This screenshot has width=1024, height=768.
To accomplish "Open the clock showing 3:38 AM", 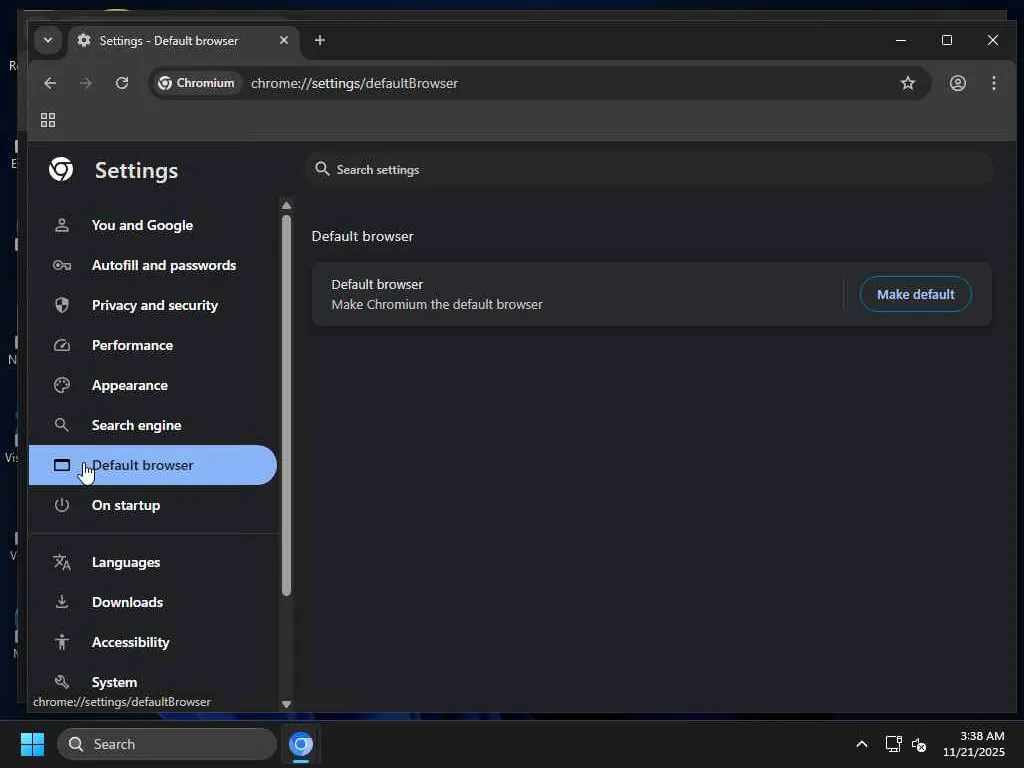I will point(974,744).
